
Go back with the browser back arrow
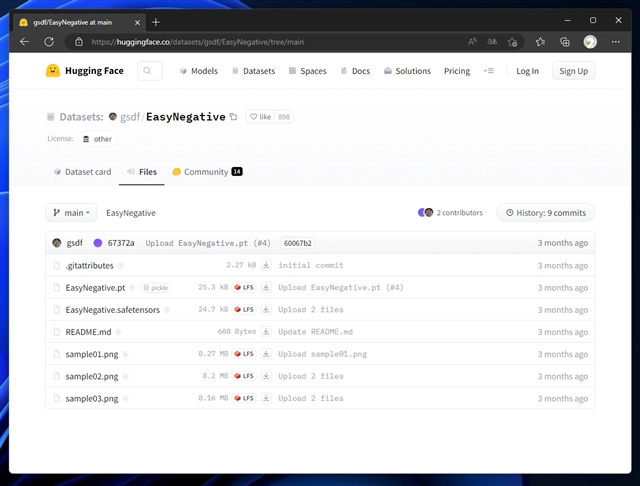(24, 42)
